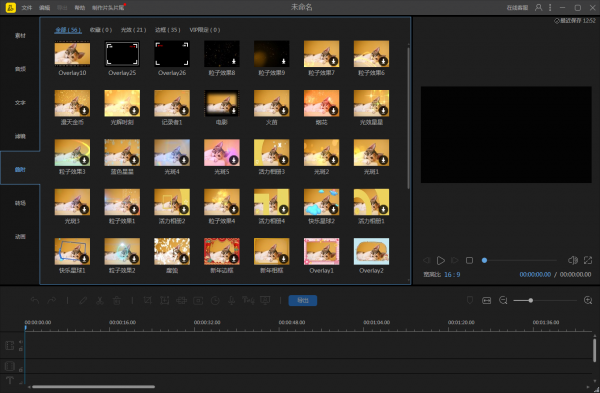Open the 编辑 menu
Image resolution: width=600 pixels, height=393 pixels.
[x=44, y=8]
